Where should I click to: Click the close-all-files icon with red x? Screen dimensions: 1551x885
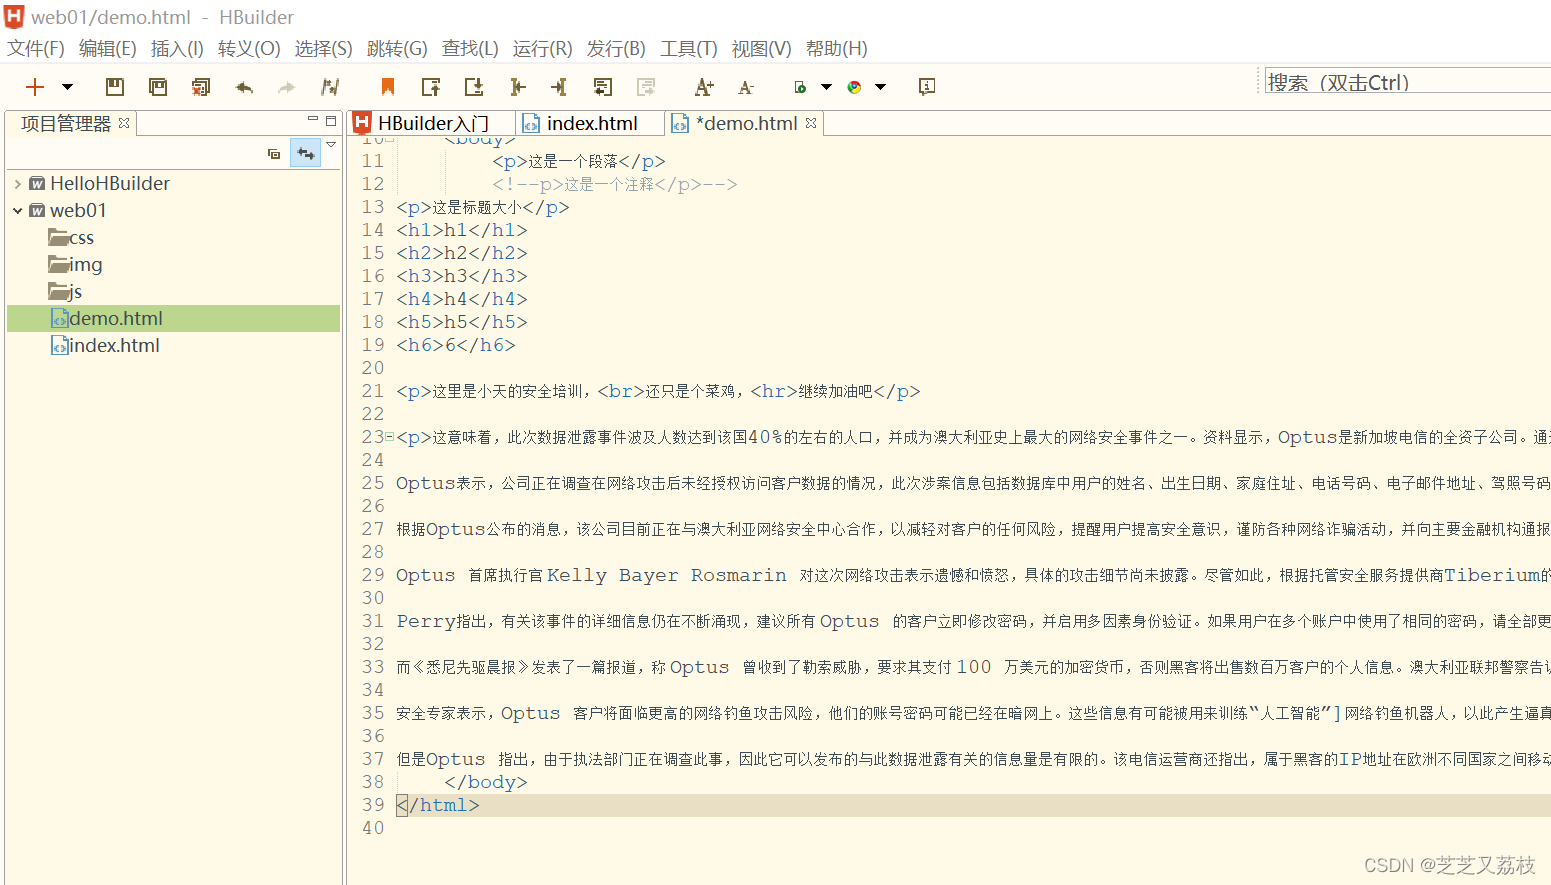(x=201, y=87)
